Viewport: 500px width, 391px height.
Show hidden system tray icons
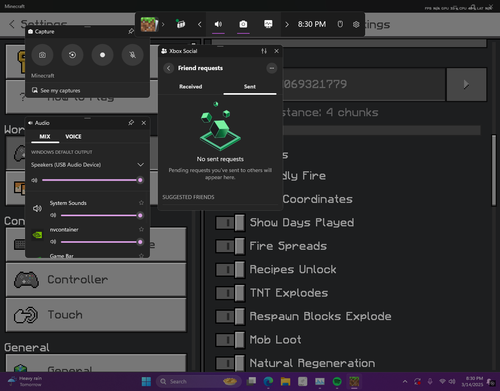[x=405, y=381]
